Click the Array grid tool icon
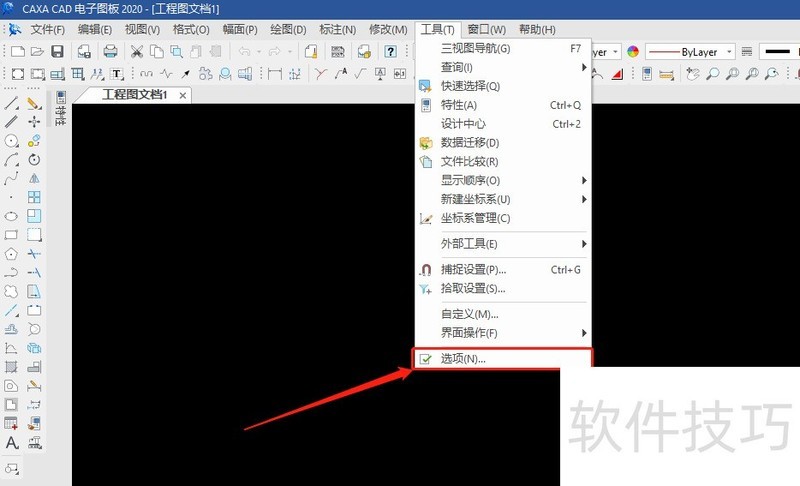The height and width of the screenshot is (486, 800). (x=34, y=197)
